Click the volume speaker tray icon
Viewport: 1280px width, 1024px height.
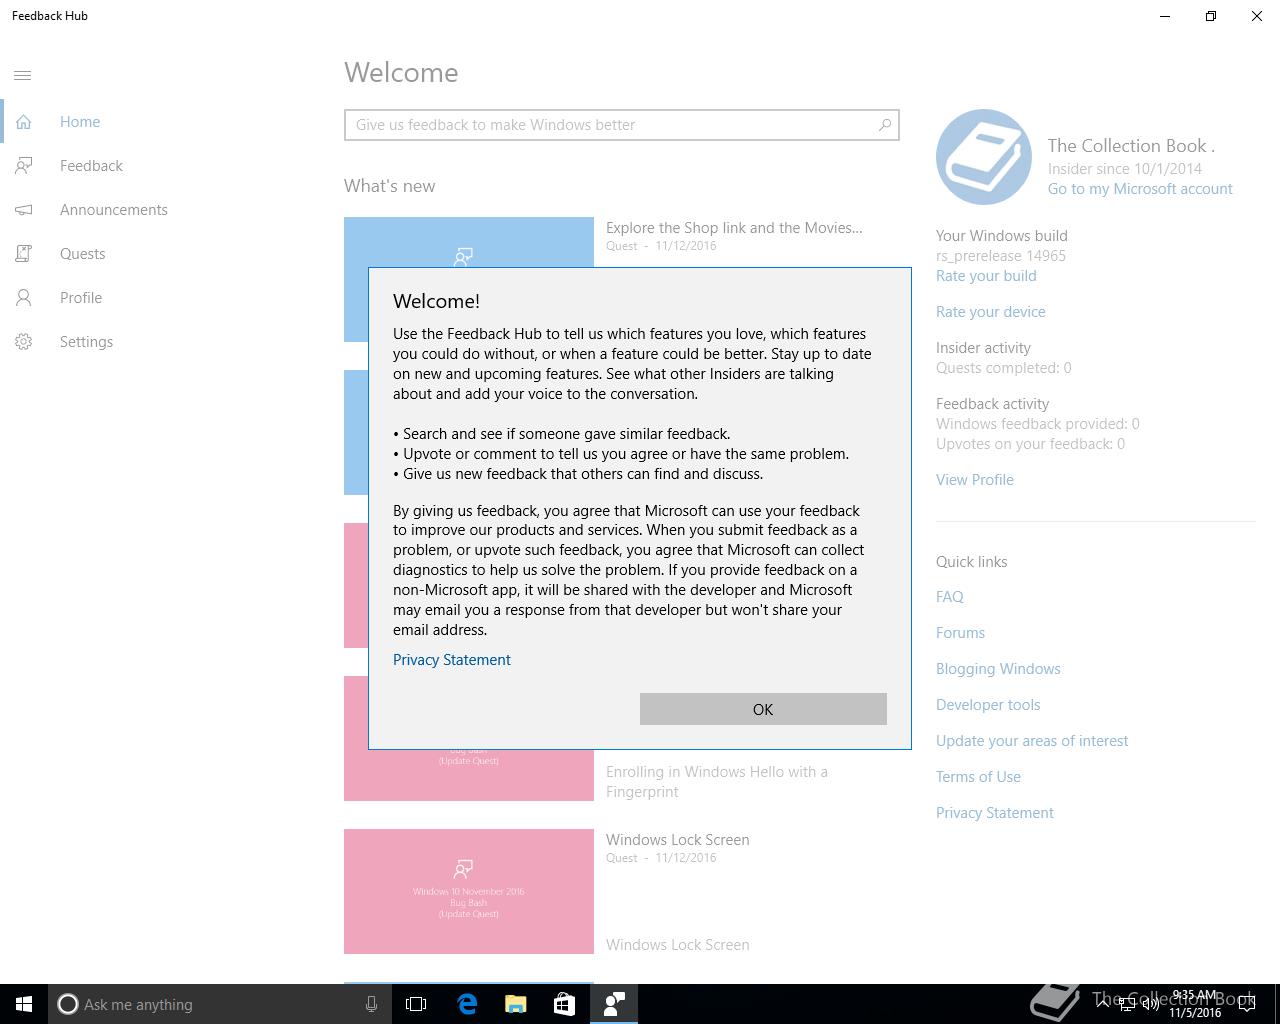1150,1004
